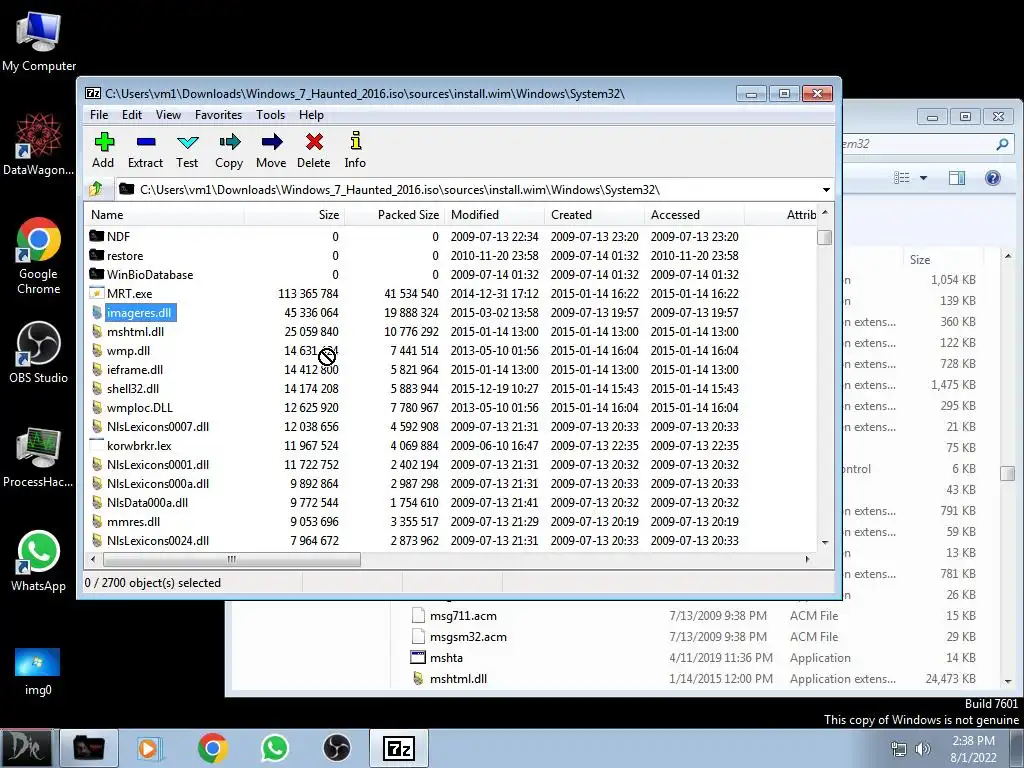The height and width of the screenshot is (768, 1024).
Task: Toggle the Explorer preview pane icon
Action: coord(957,178)
